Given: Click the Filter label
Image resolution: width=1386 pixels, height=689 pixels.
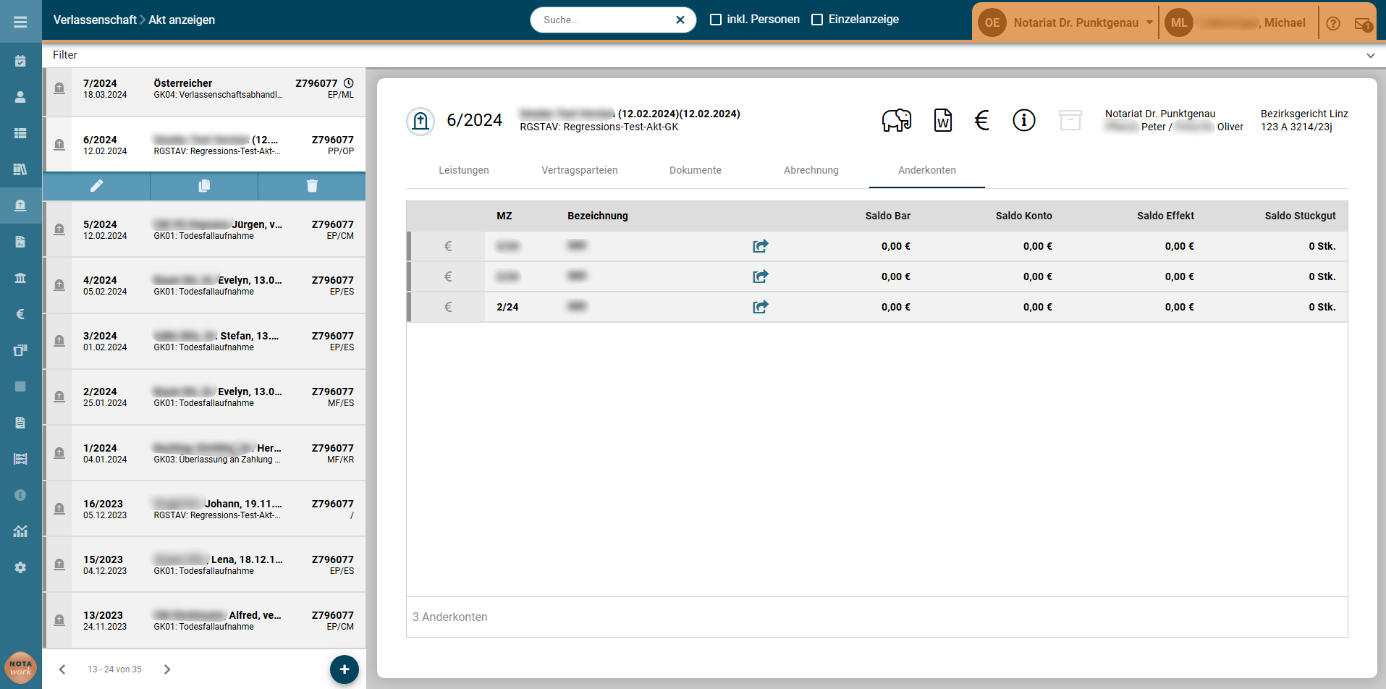Looking at the screenshot, I should (x=65, y=55).
